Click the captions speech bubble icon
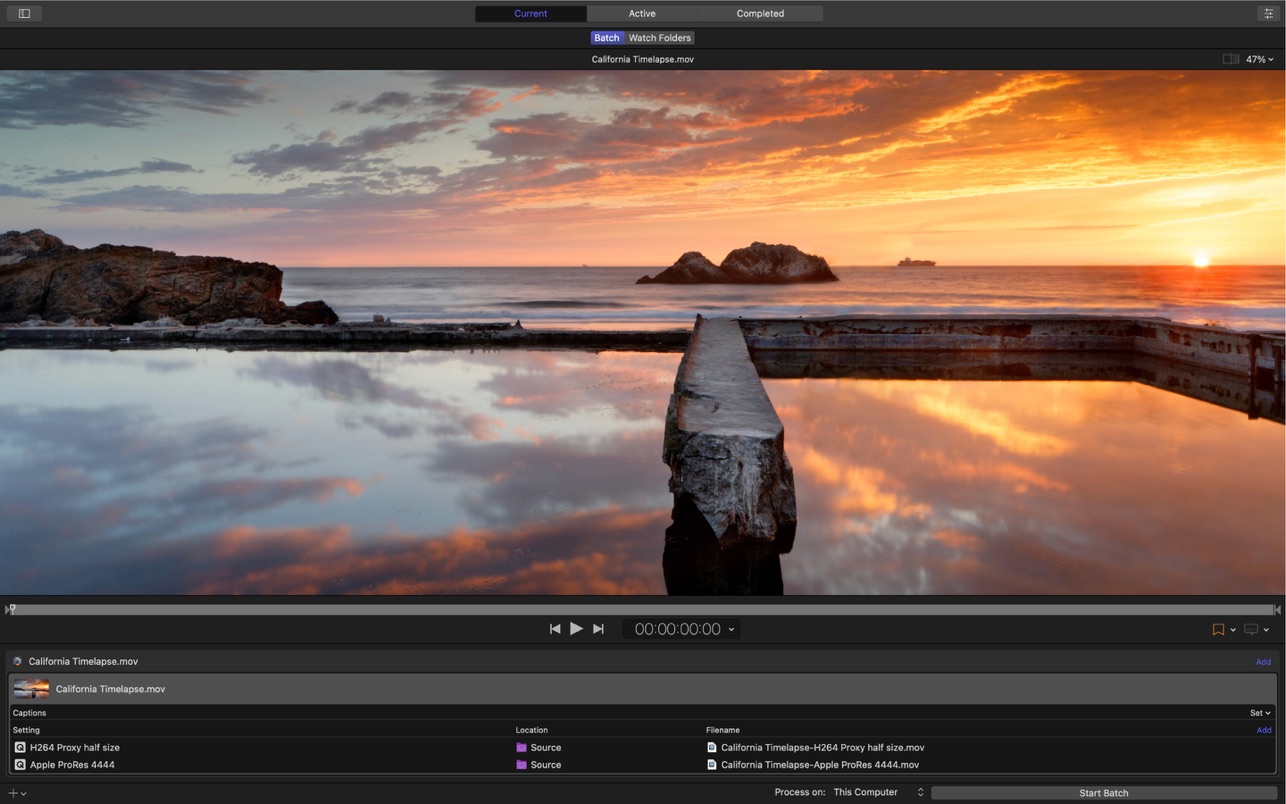 click(1251, 629)
